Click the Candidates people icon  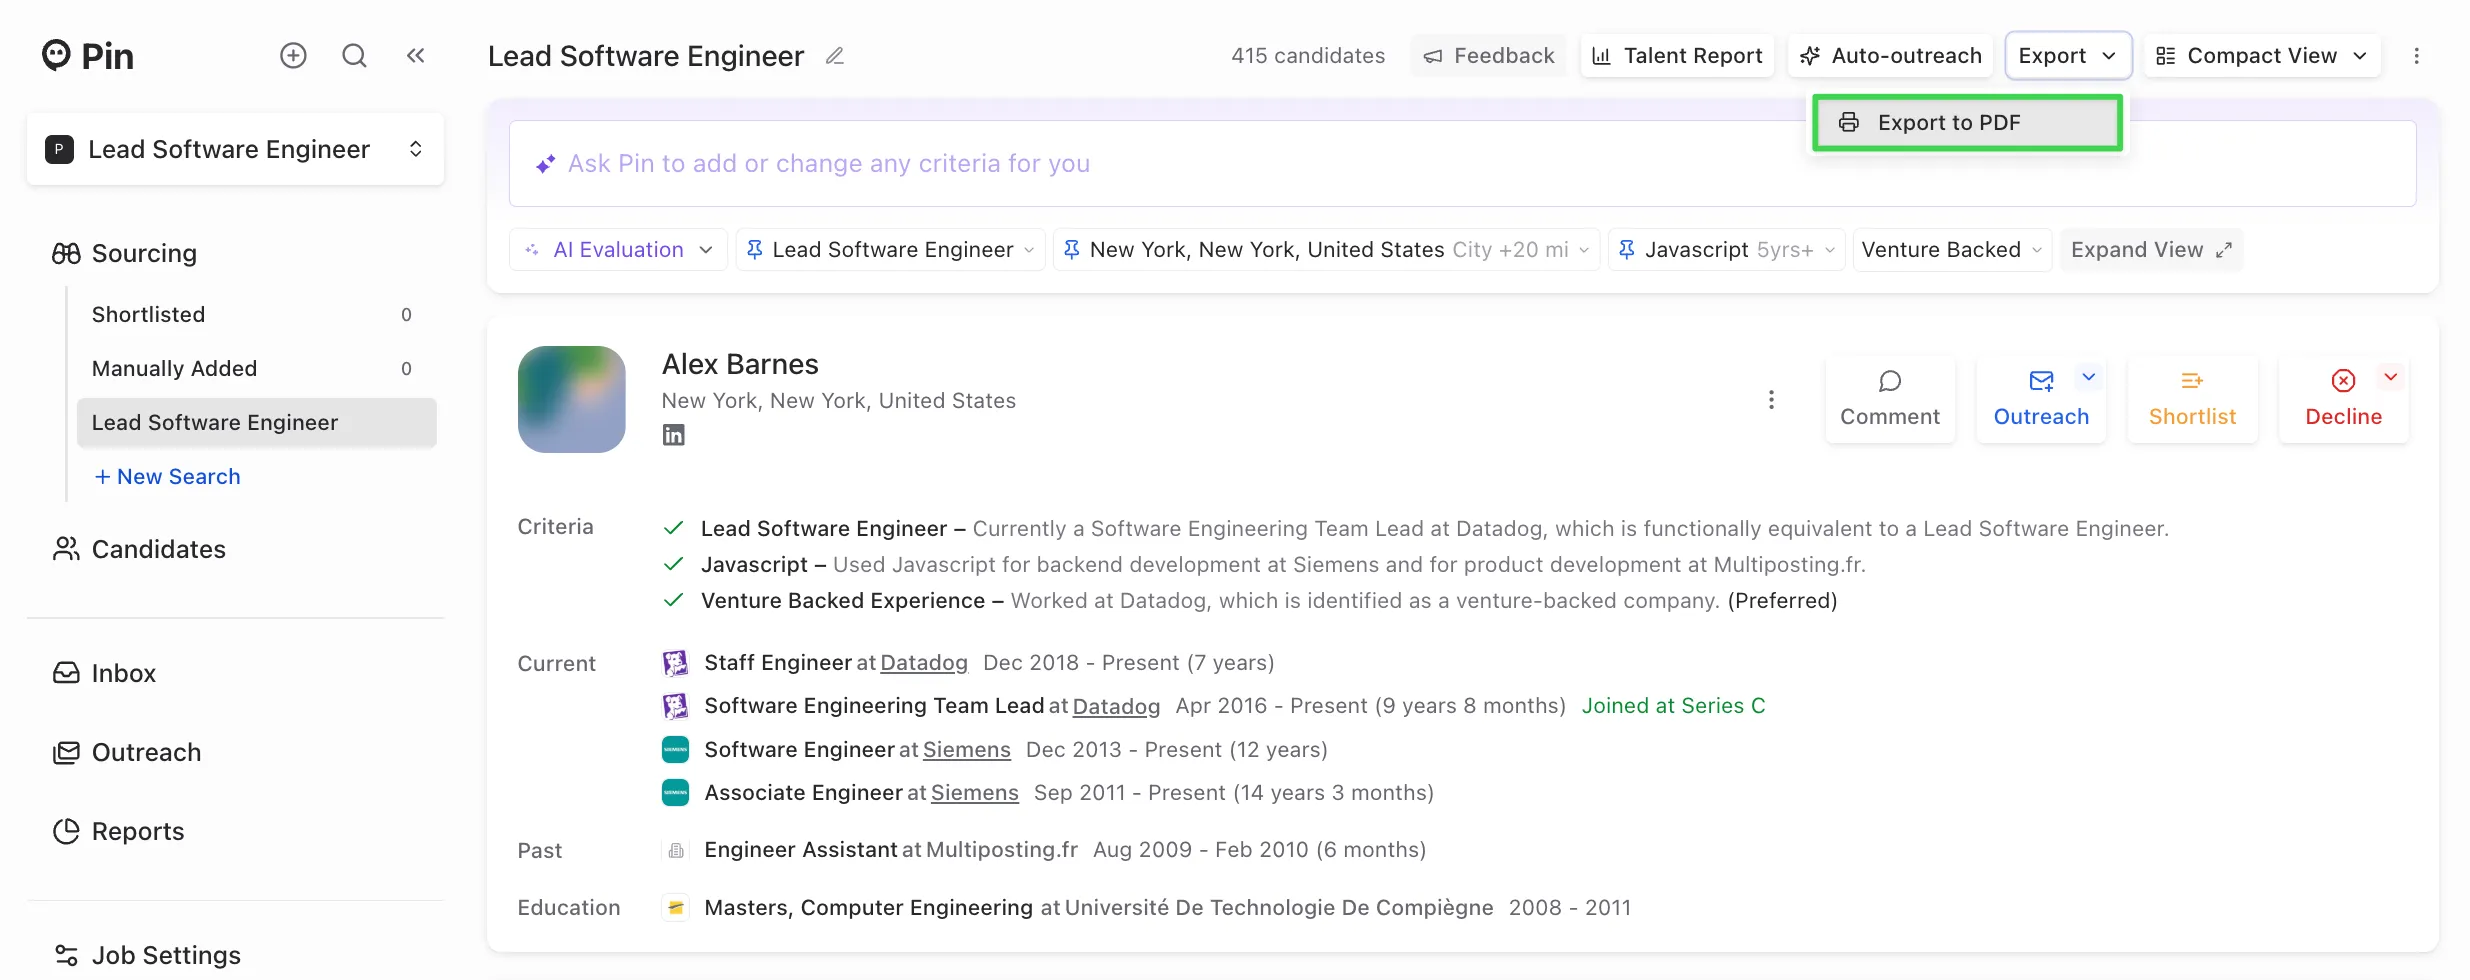point(66,549)
